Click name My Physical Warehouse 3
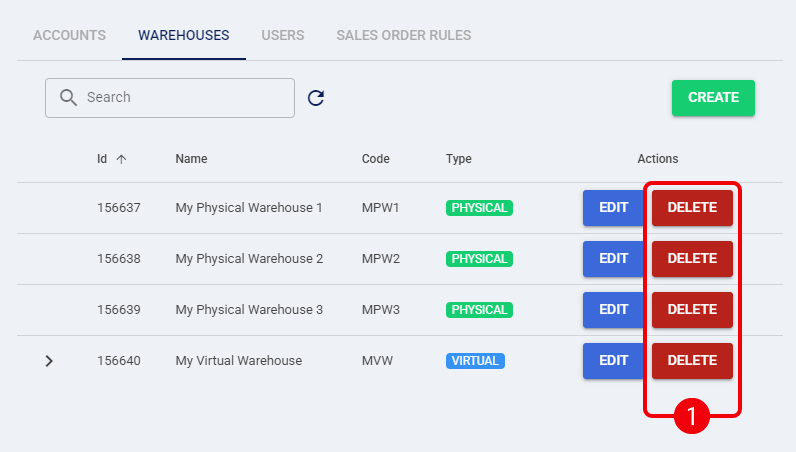The height and width of the screenshot is (452, 796). click(249, 310)
